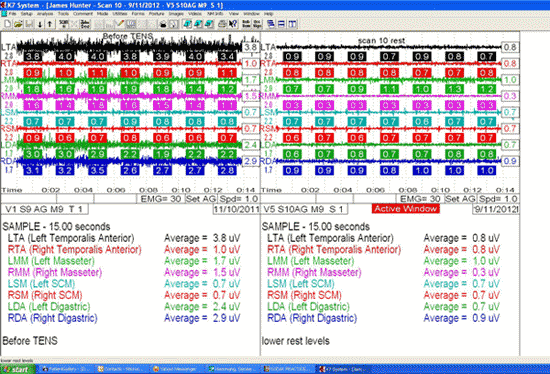Click the Scan toolbar button
Viewport: 550px width, 374px height.
tap(64, 24)
